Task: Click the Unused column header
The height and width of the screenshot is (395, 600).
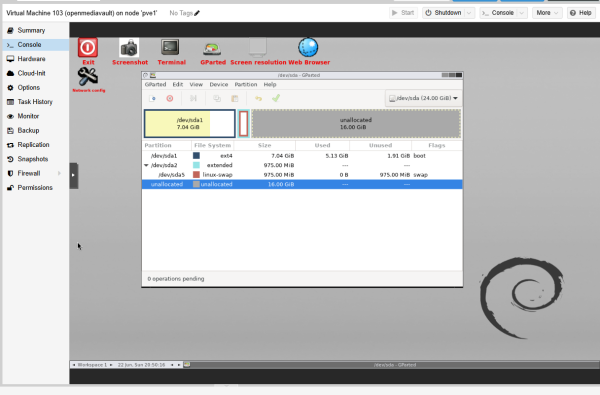Action: tap(380, 145)
